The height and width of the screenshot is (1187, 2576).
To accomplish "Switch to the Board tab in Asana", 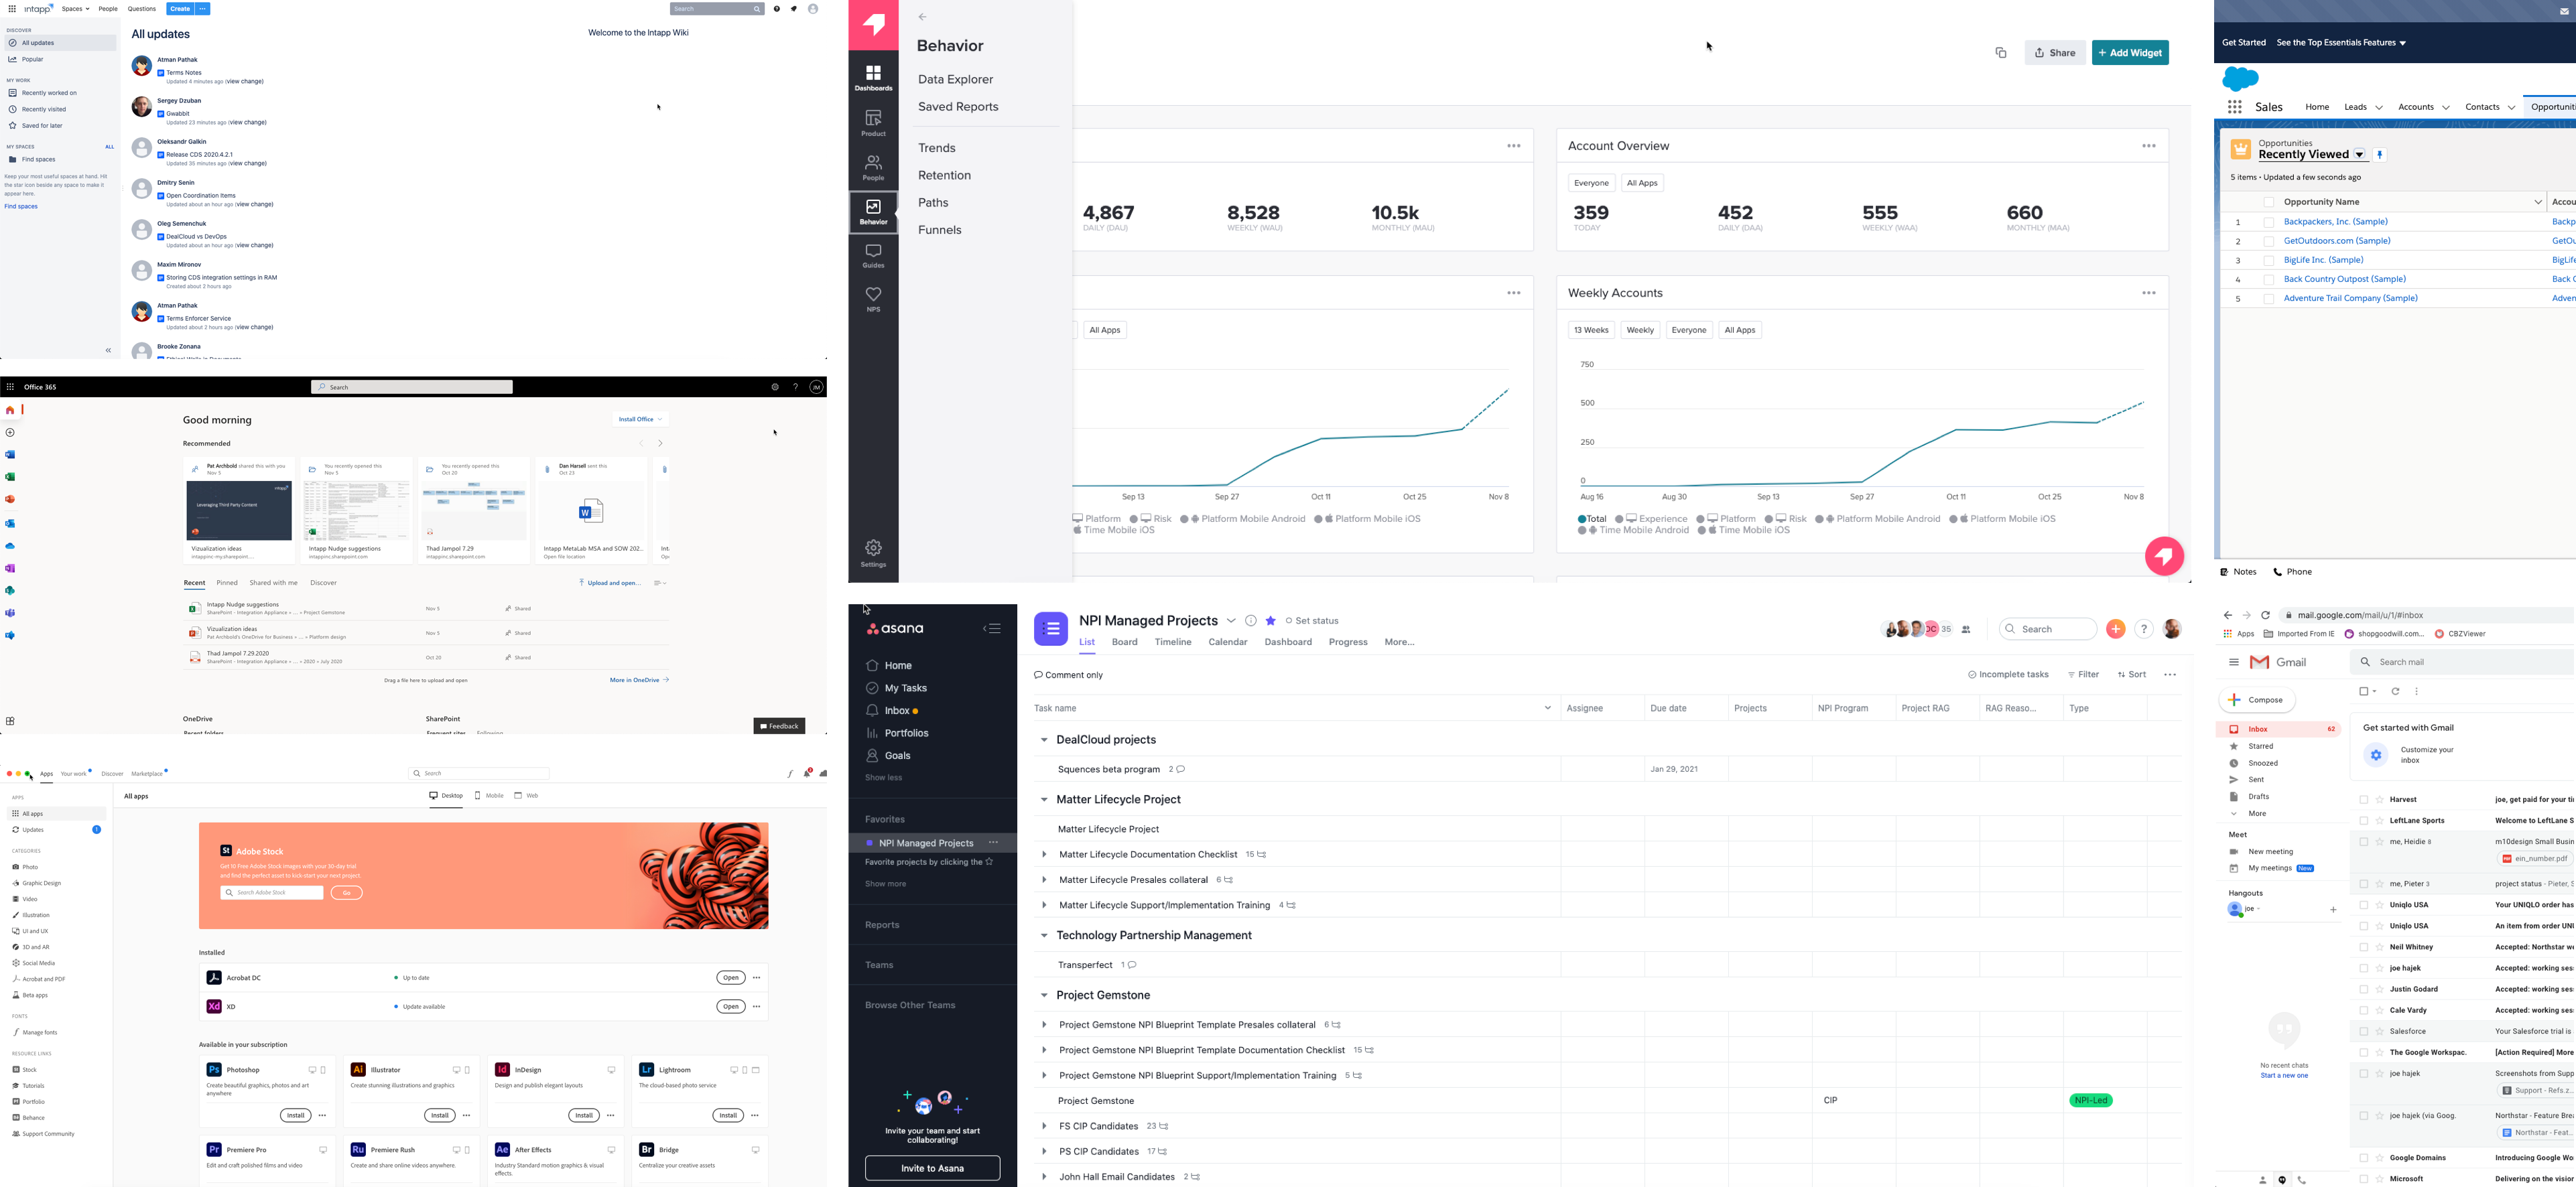I will click(1124, 642).
